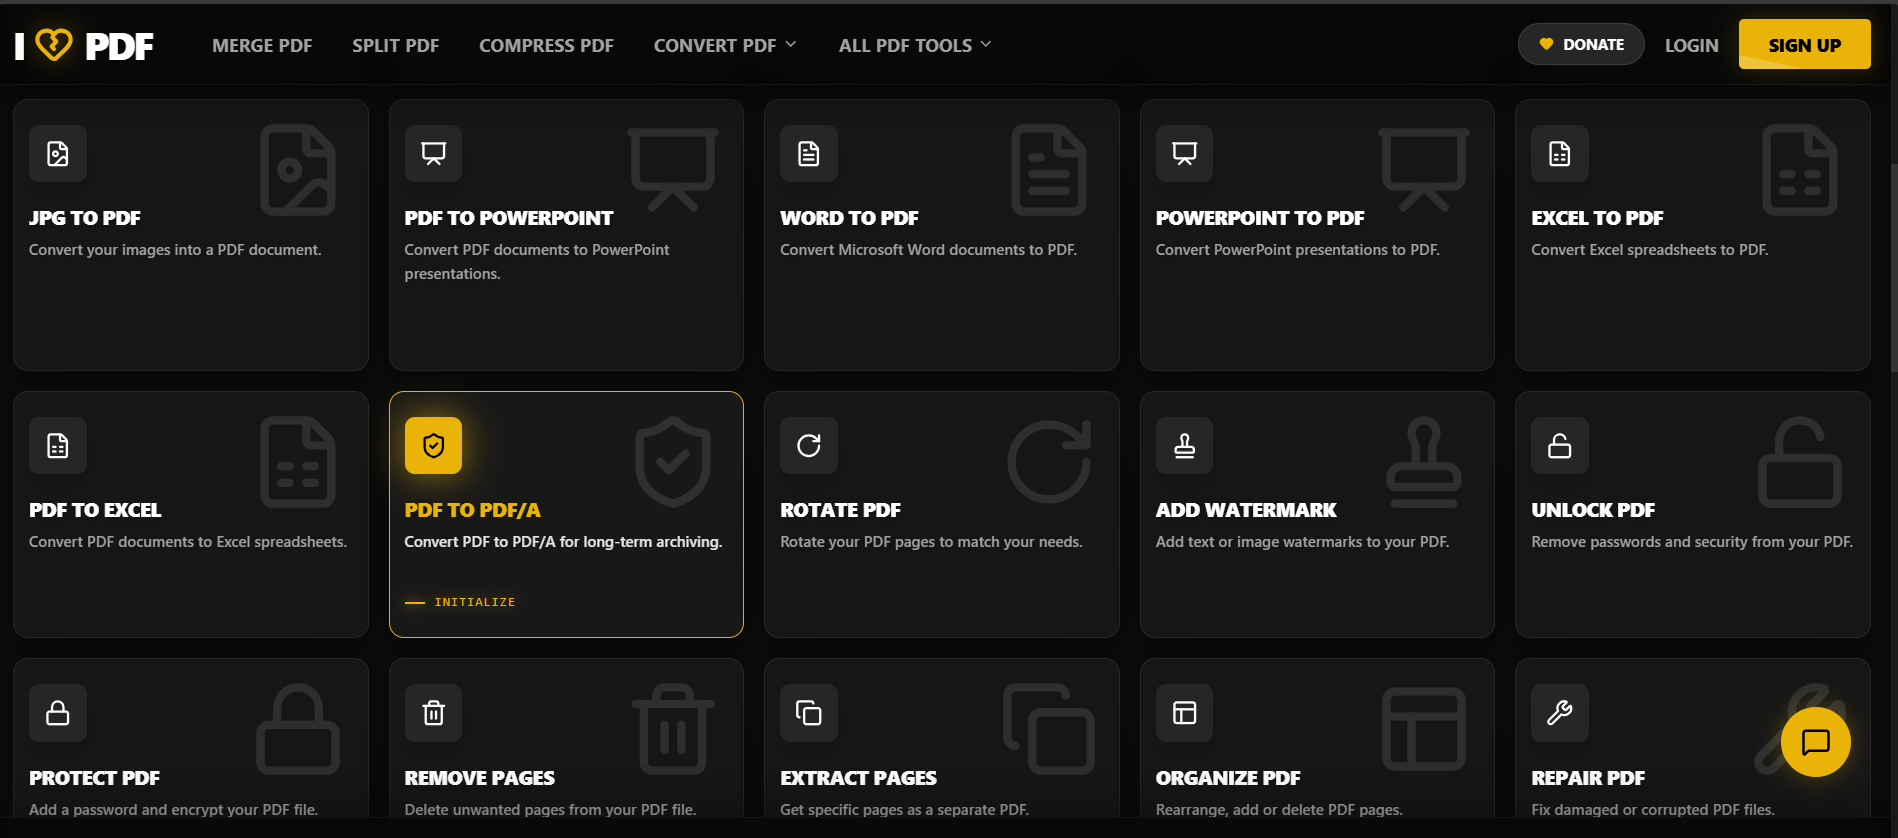This screenshot has height=838, width=1898.
Task: Select the JPG TO PDF title
Action: click(85, 218)
